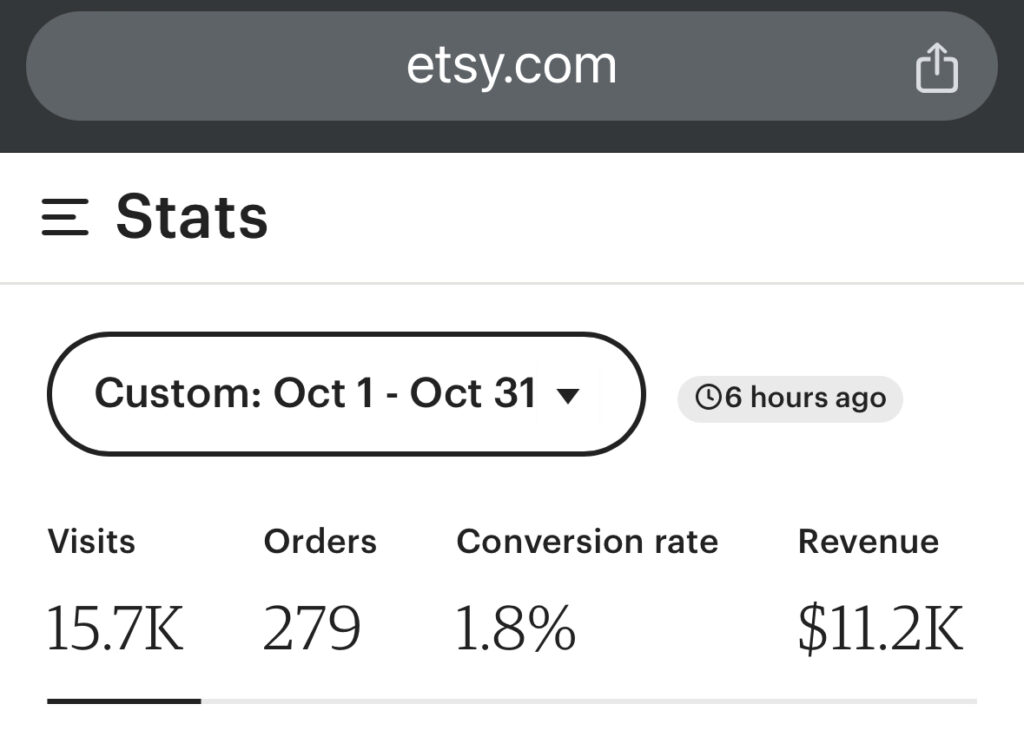Open the Custom: Oct 1 - Oct 31 selector
Viewport: 1024px width, 737px height.
(x=346, y=394)
